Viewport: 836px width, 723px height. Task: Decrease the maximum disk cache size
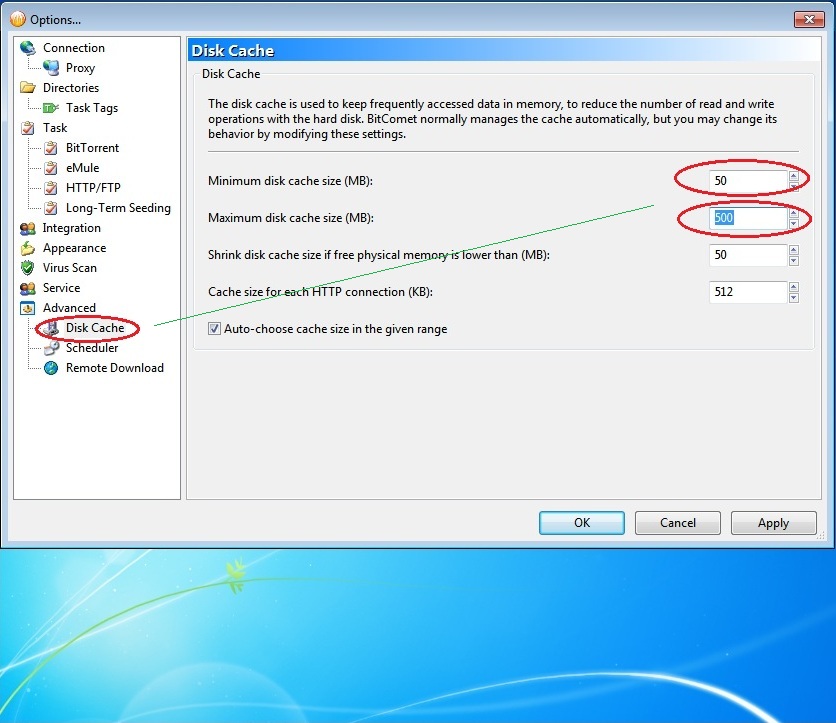[x=794, y=224]
